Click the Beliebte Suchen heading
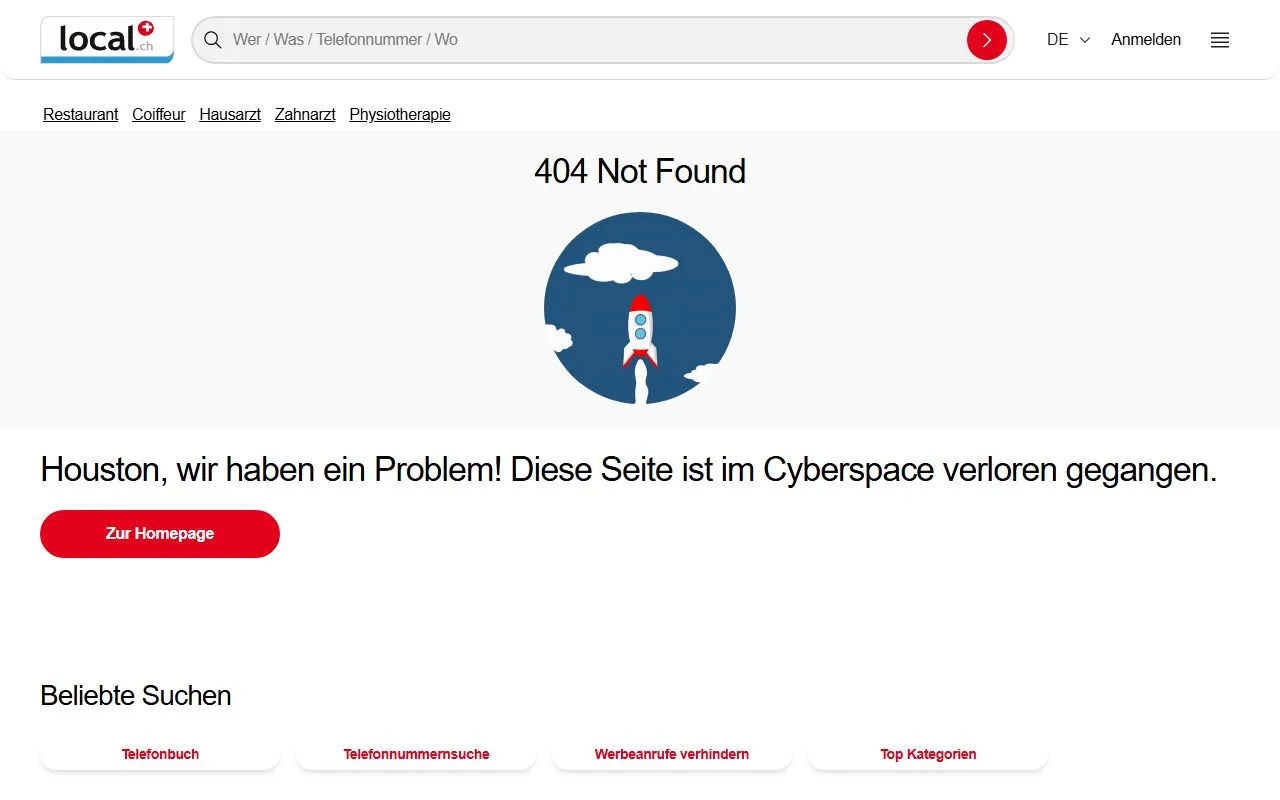Image resolution: width=1280 pixels, height=800 pixels. click(136, 696)
